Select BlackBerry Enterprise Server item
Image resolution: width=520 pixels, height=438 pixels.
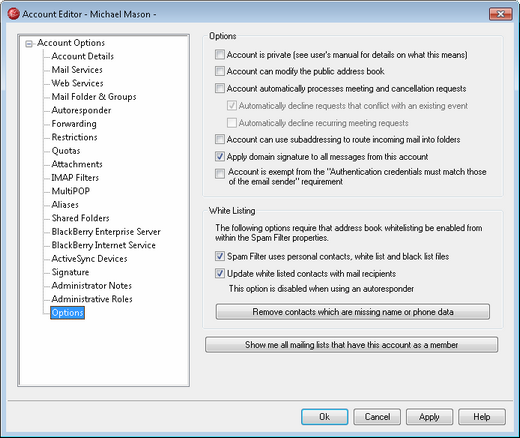[x=106, y=231]
